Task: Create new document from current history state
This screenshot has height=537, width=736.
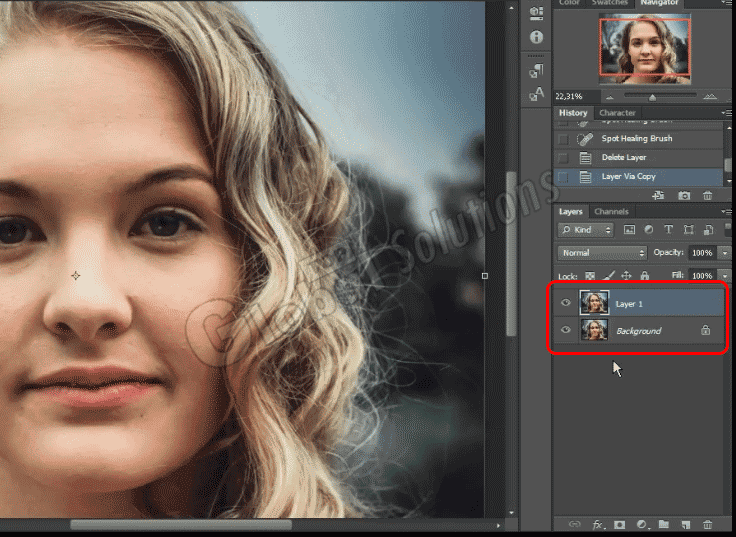Action: click(658, 195)
